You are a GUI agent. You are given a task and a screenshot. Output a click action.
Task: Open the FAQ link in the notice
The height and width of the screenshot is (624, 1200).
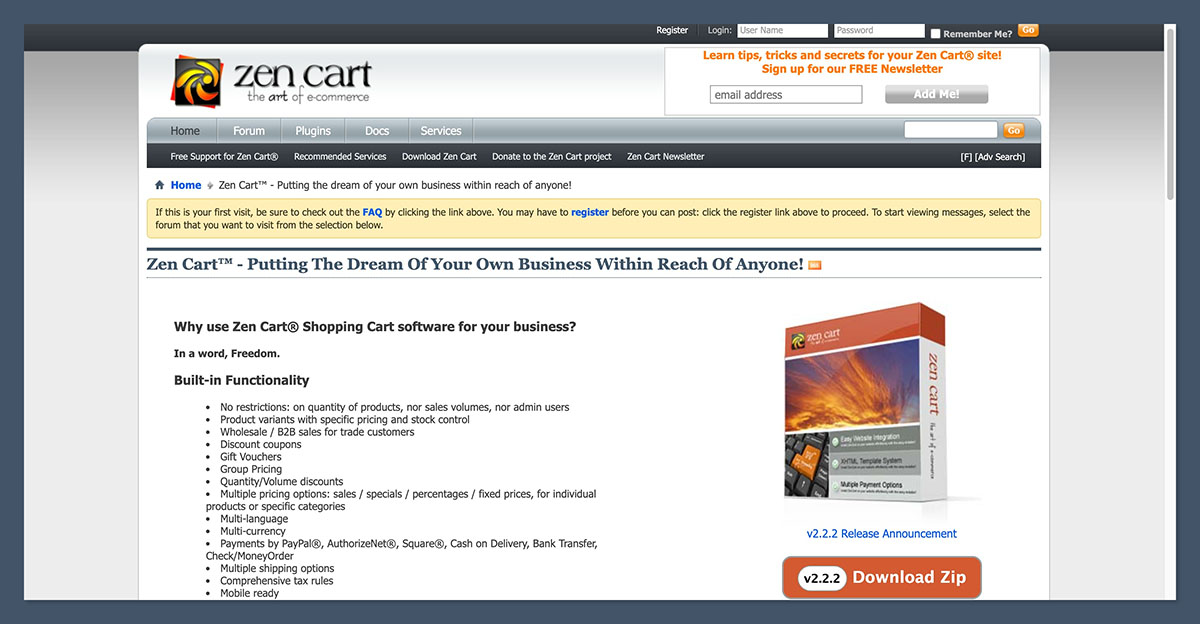click(x=372, y=212)
